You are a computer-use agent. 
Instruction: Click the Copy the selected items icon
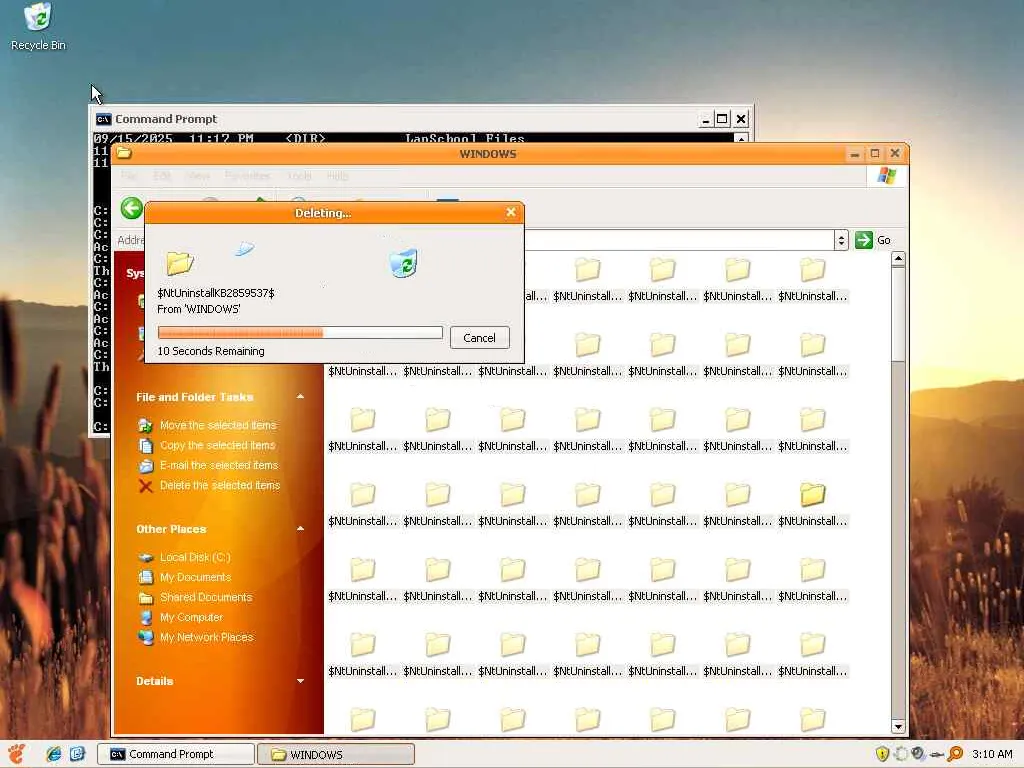[x=146, y=445]
